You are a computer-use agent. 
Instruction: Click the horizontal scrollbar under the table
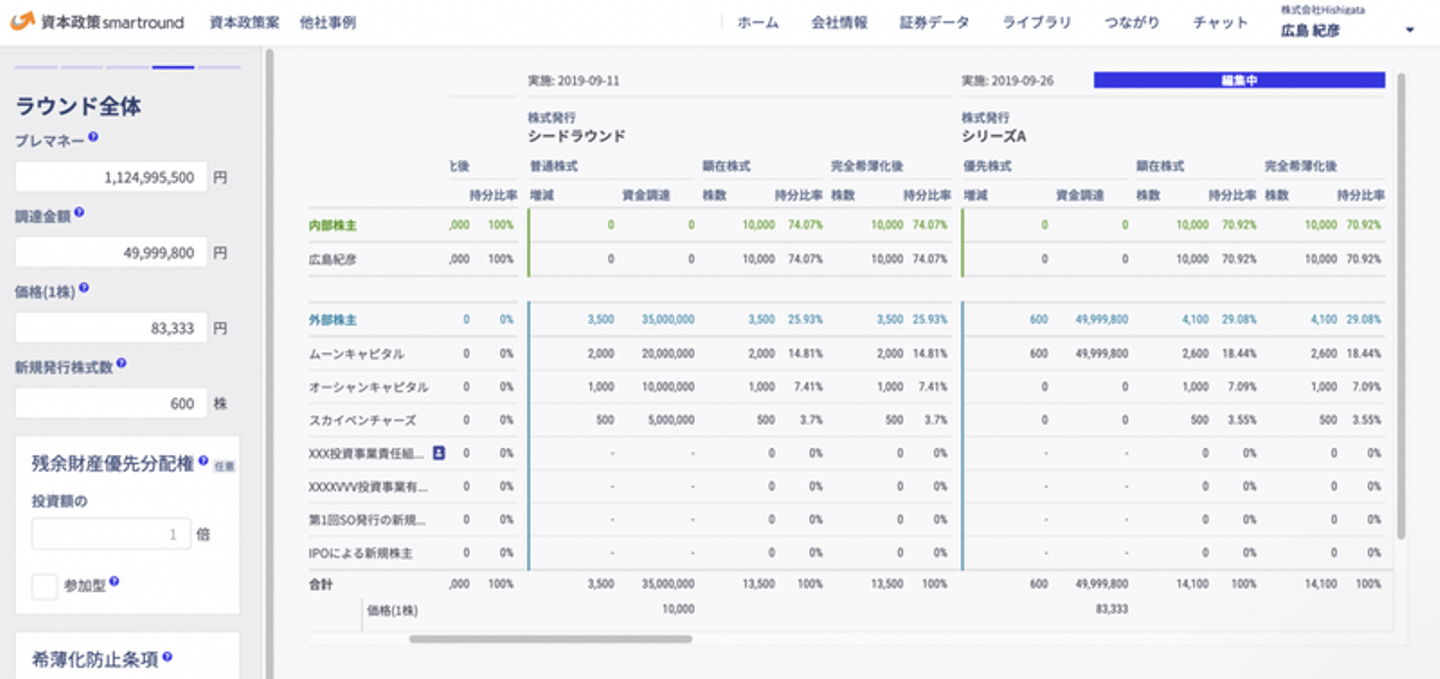(550, 638)
